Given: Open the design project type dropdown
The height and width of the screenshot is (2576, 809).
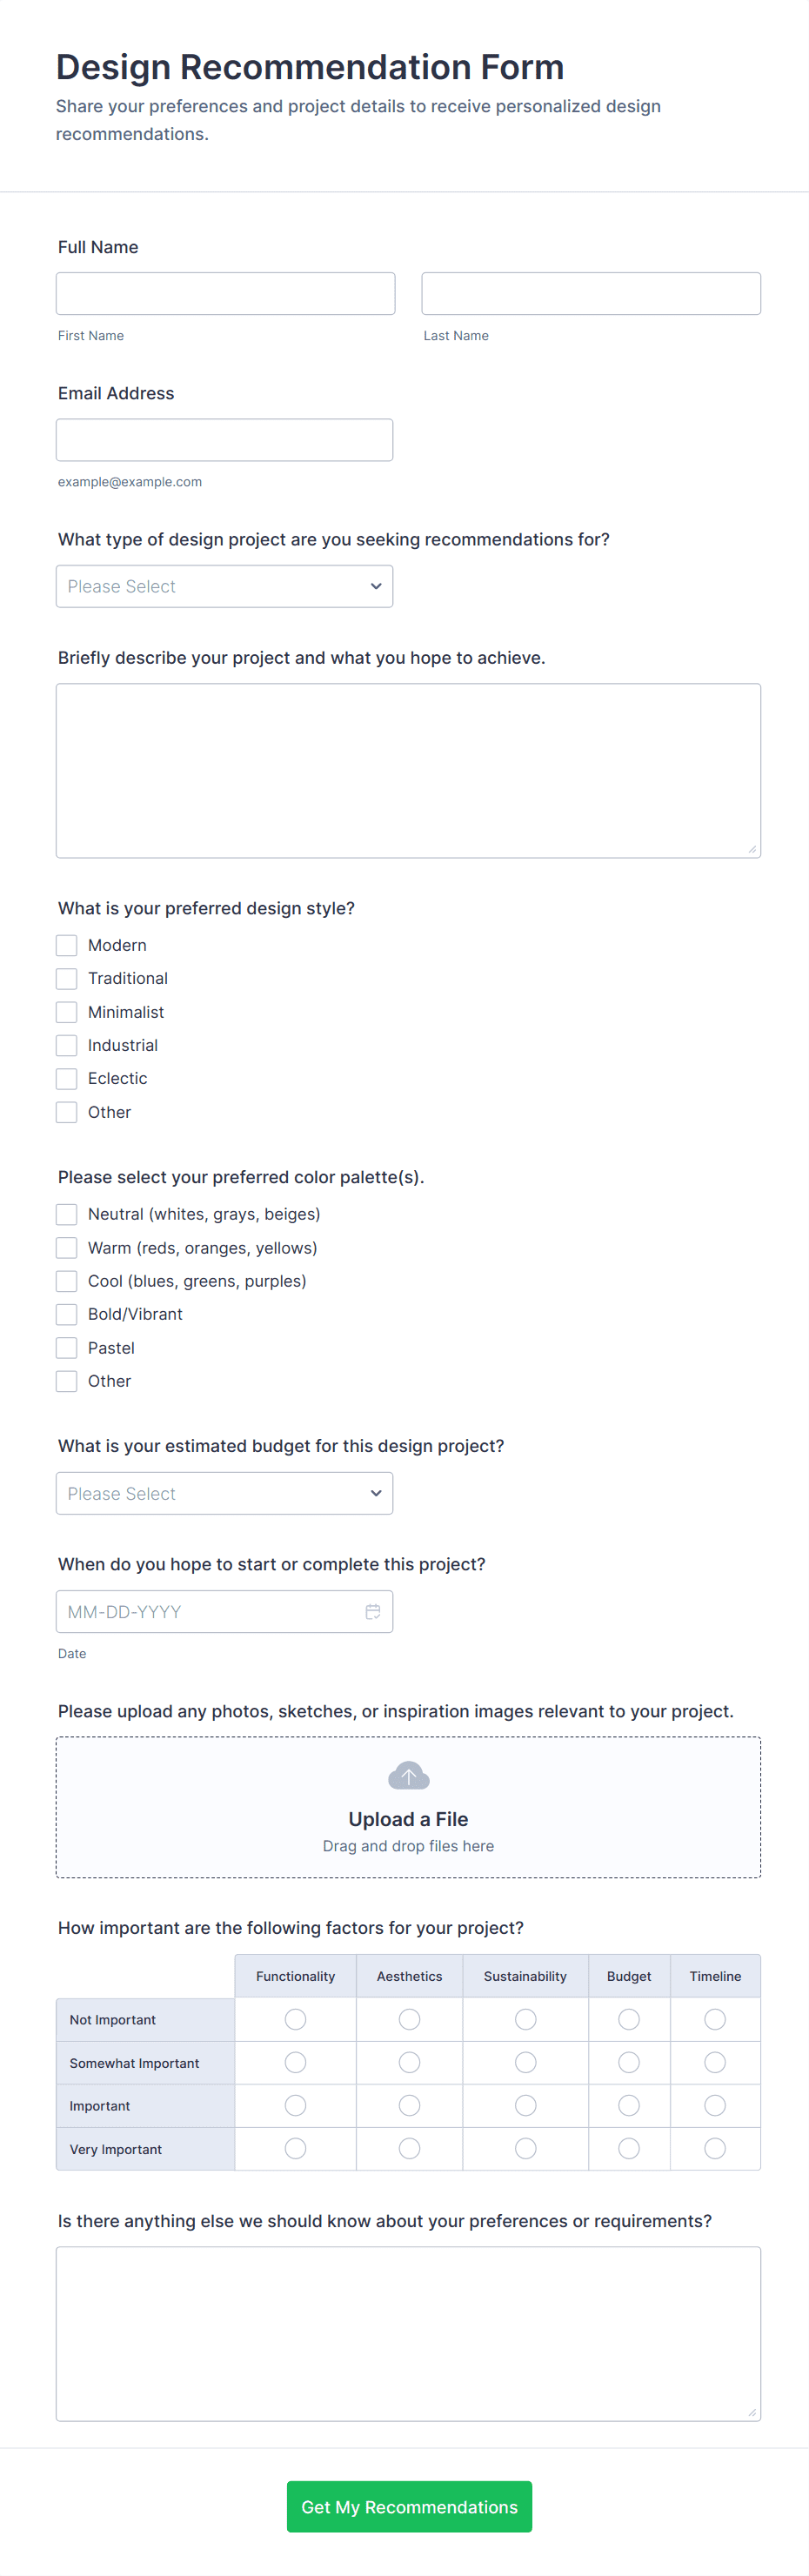Looking at the screenshot, I should tap(224, 586).
